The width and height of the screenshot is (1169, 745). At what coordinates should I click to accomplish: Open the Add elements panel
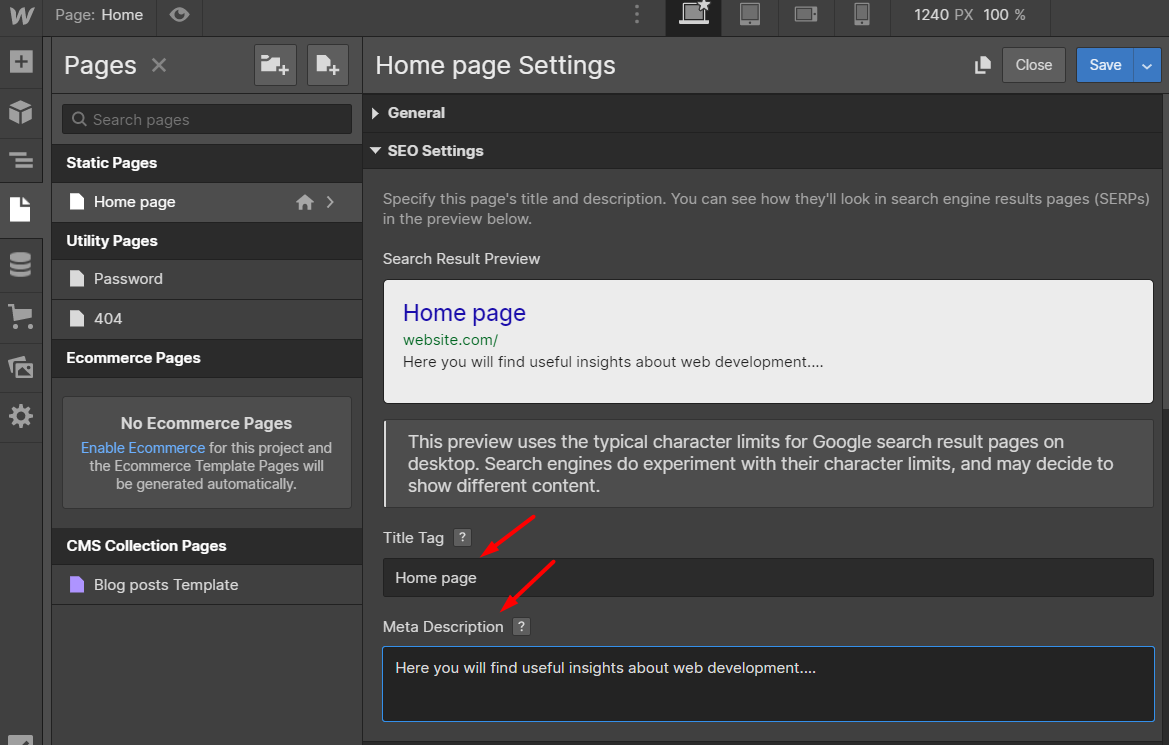[x=21, y=62]
